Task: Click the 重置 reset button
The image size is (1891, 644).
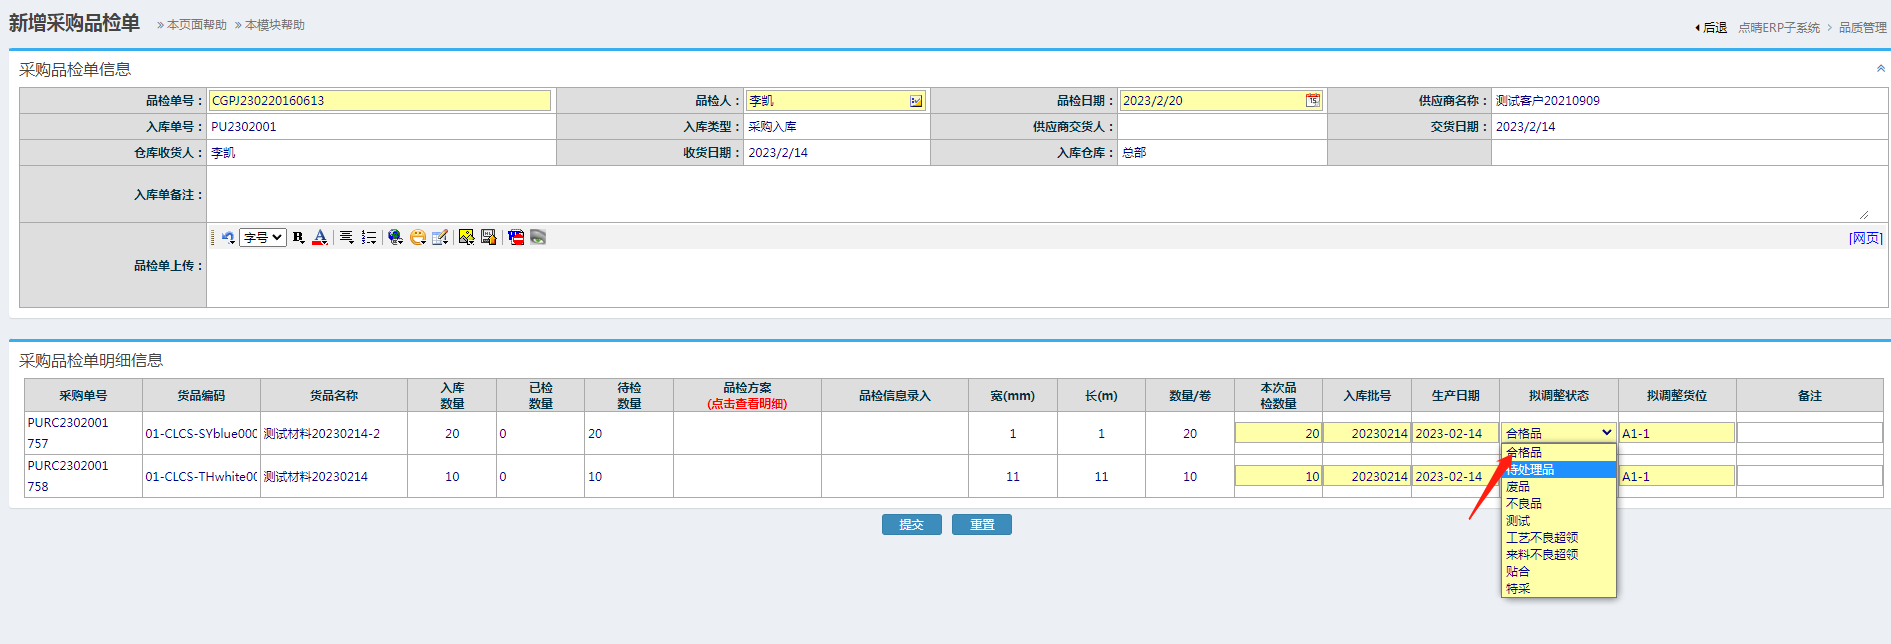Action: click(x=981, y=525)
